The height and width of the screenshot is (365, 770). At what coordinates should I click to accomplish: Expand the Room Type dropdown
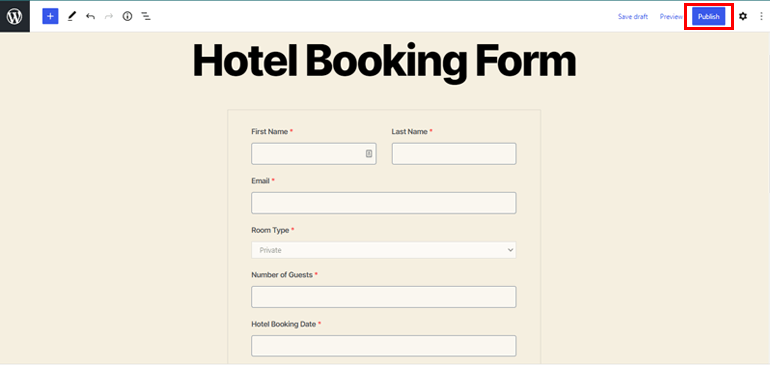pyautogui.click(x=384, y=250)
